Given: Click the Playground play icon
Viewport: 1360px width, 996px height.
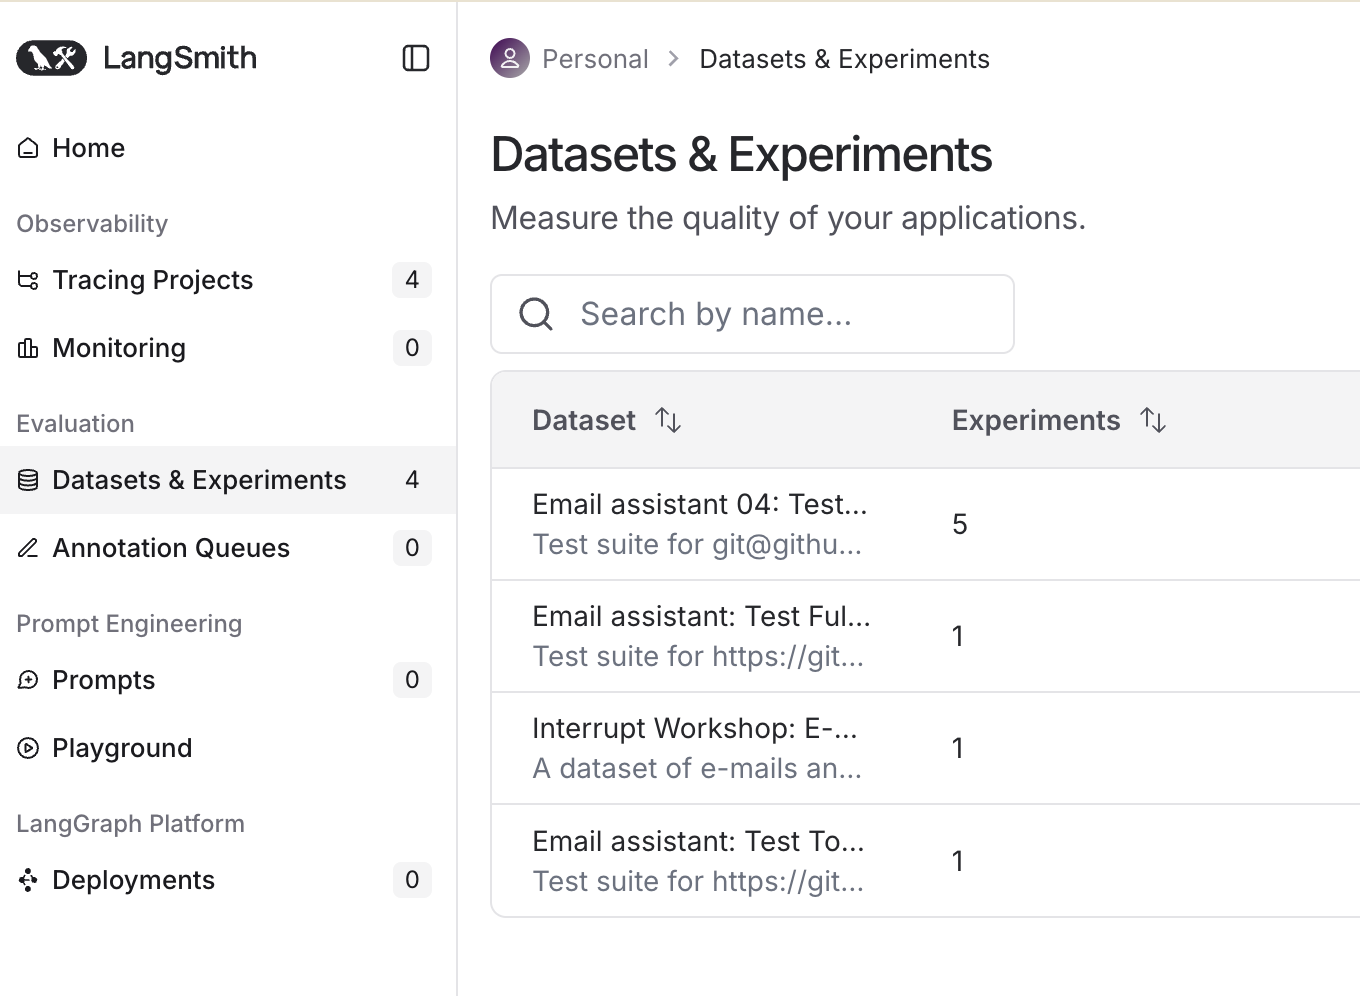Looking at the screenshot, I should coord(28,748).
